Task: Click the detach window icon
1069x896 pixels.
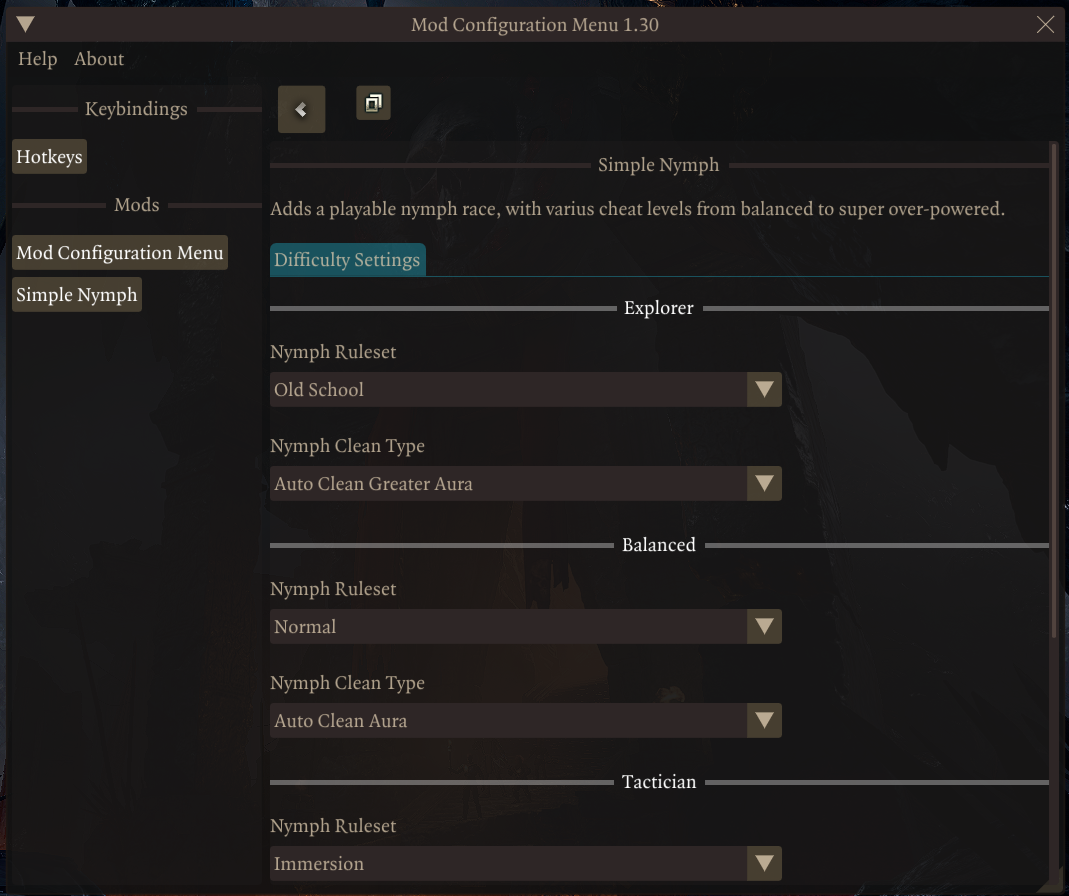Action: 374,103
